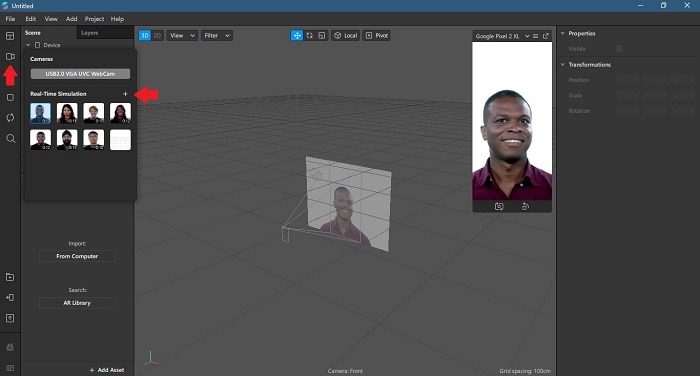Select the scale manipulator tool
The width and height of the screenshot is (700, 376).
tap(322, 35)
